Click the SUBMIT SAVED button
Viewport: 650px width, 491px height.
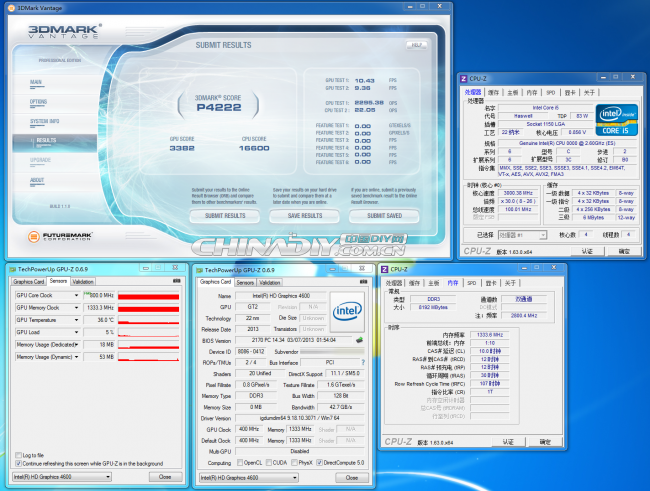tap(384, 216)
